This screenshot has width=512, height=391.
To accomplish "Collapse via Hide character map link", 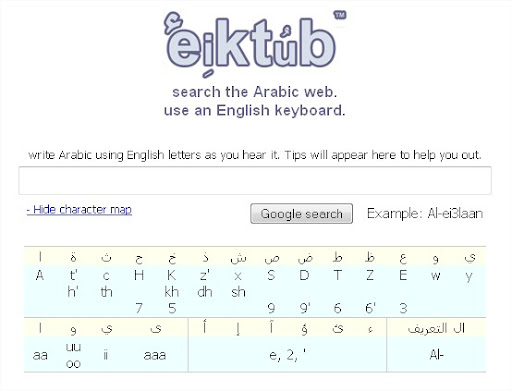I will coord(79,210).
